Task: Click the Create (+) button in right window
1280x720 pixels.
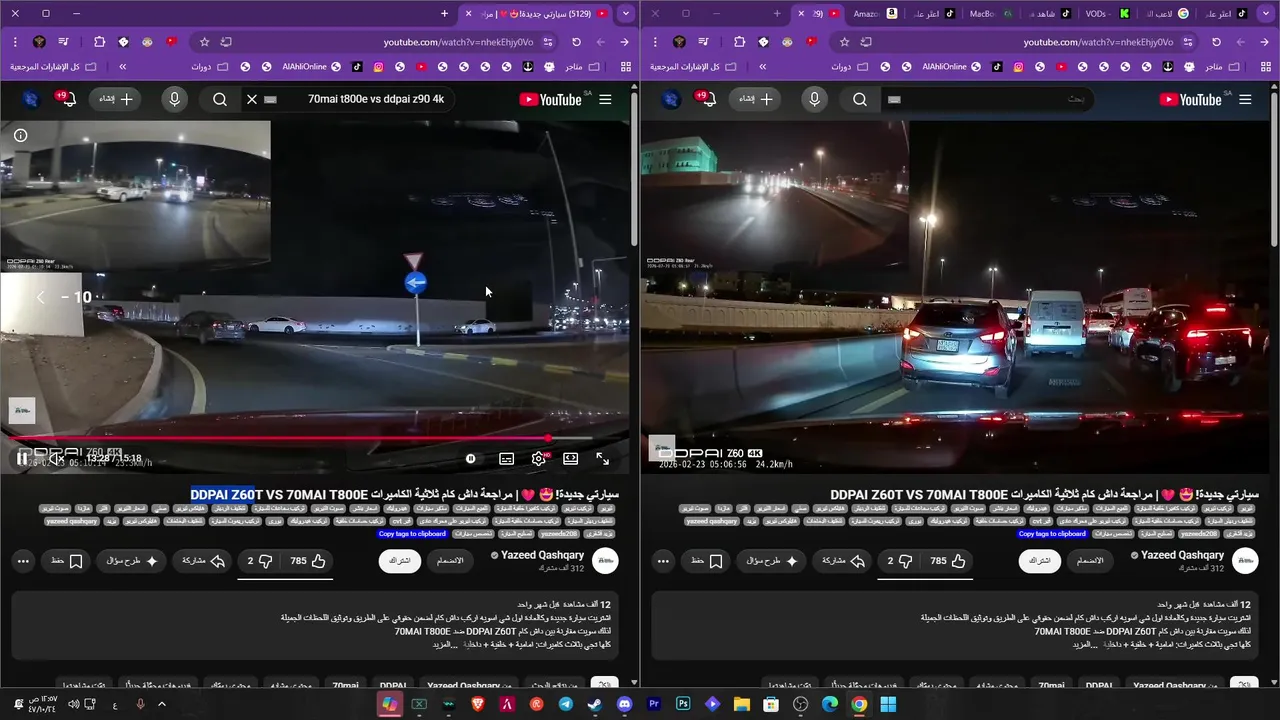Action: coord(756,100)
